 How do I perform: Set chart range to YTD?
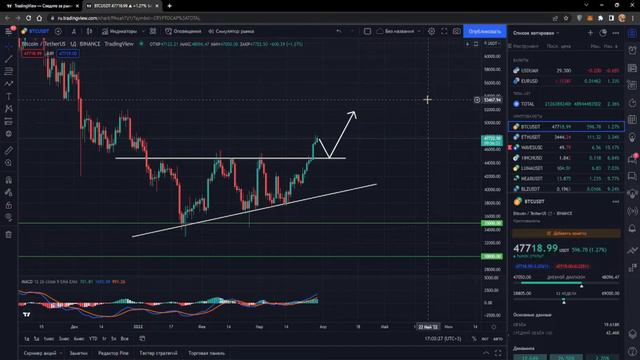tap(93, 339)
